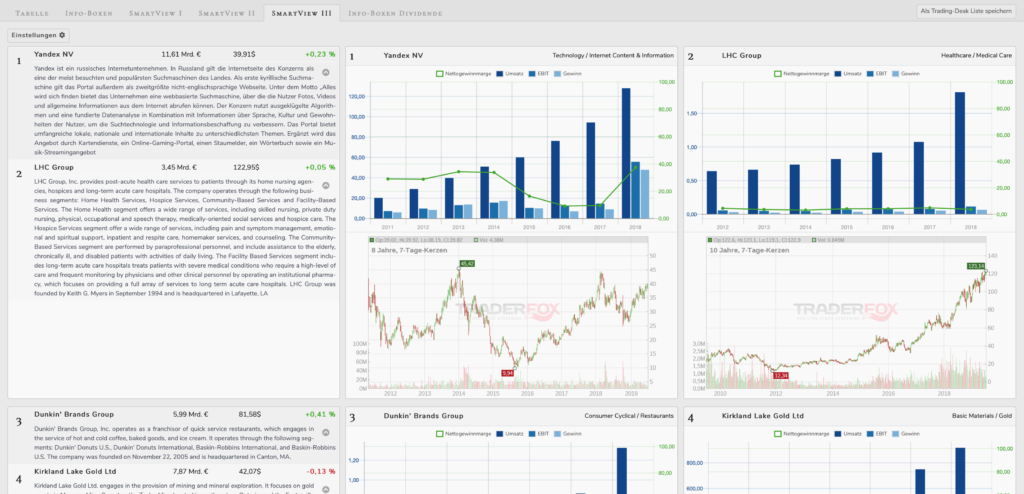Image resolution: width=1024 pixels, height=494 pixels.
Task: Click Consumer Cyclical / Restaurants label
Action: (629, 416)
